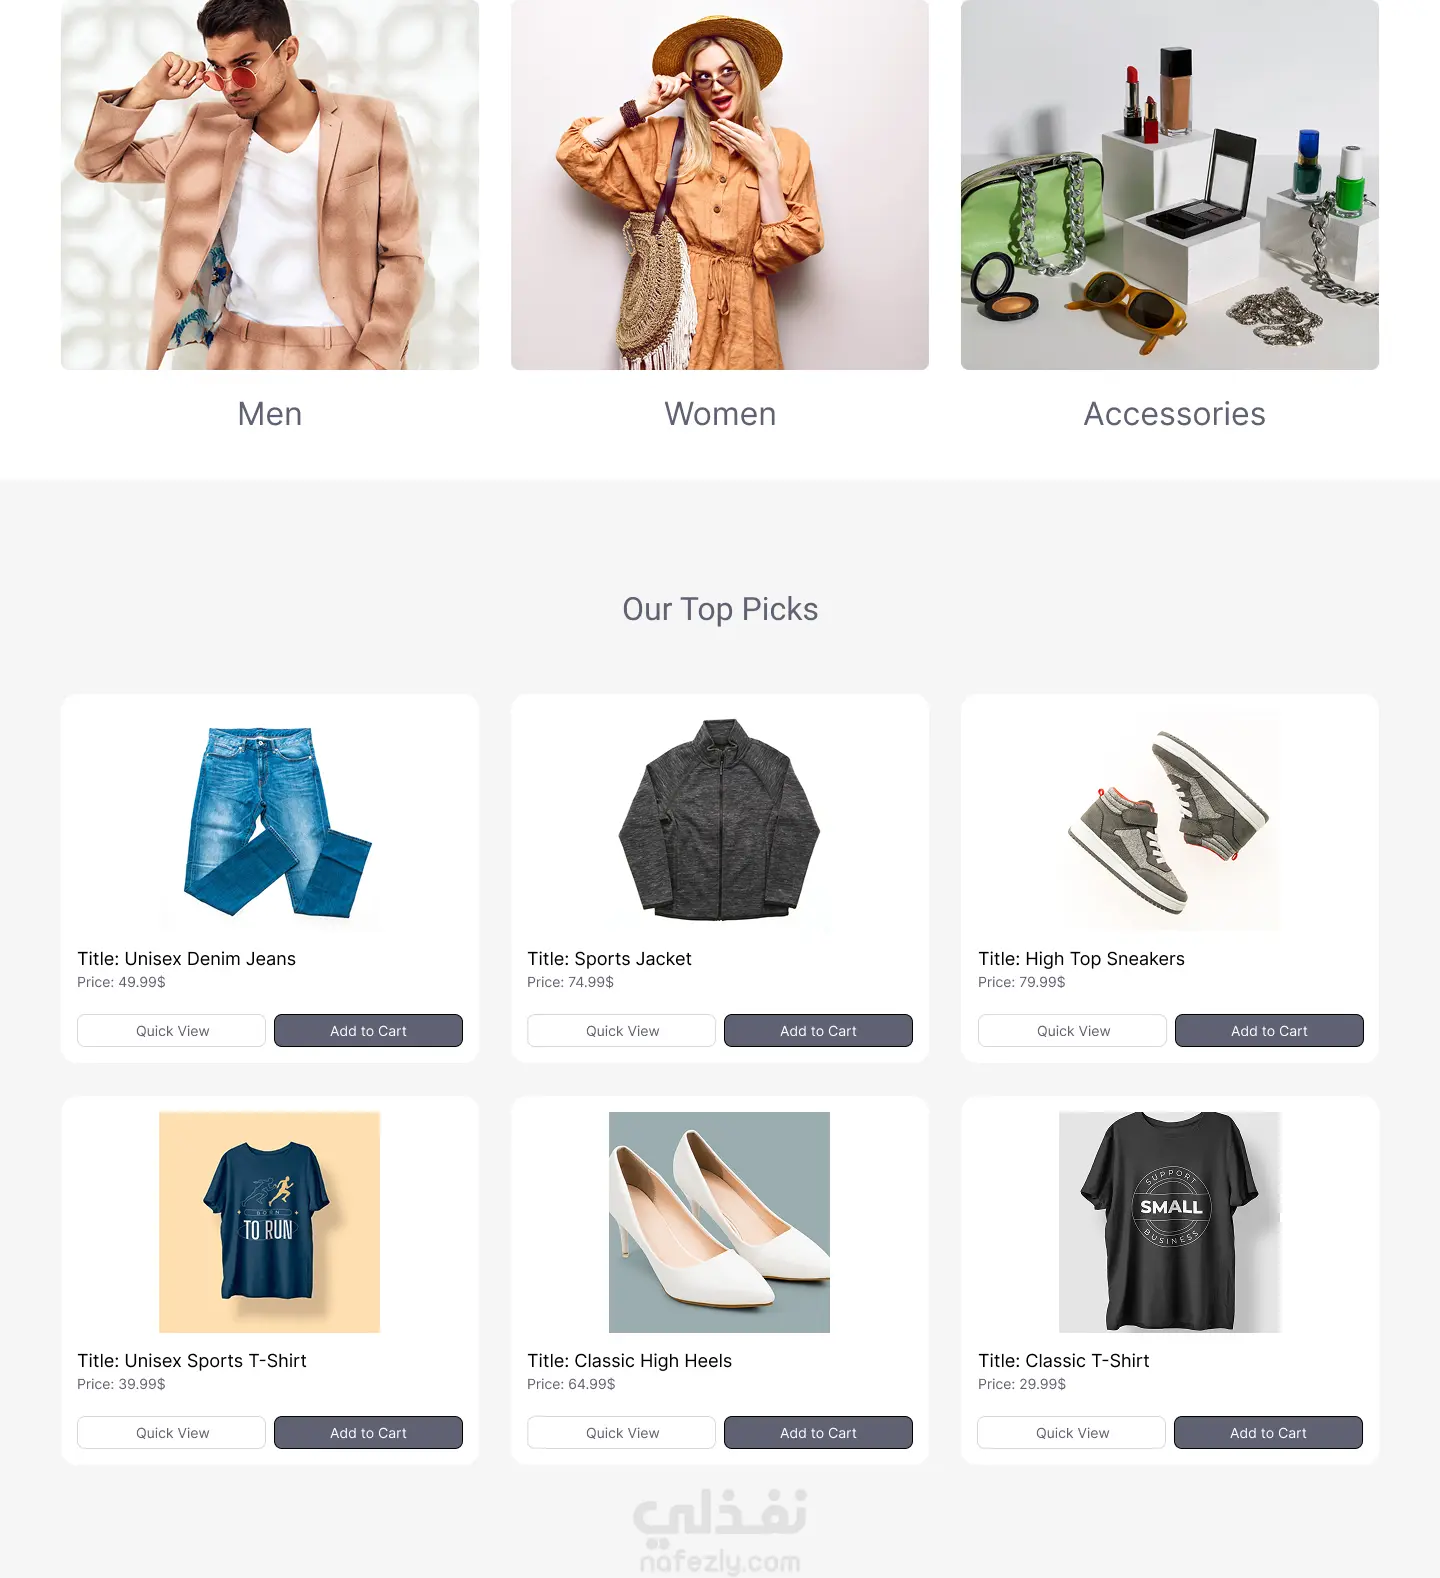This screenshot has height=1578, width=1440.
Task: Quick View the Sports Jacket
Action: (622, 1031)
